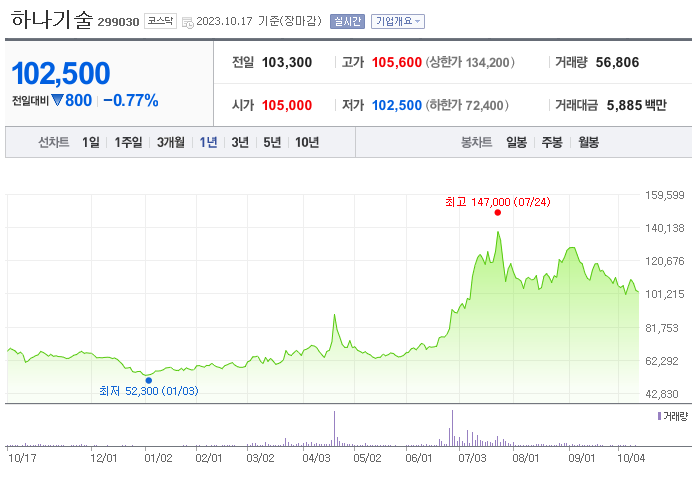Click the 04/03 date label on x-axis
This screenshot has height=479, width=692.
[x=316, y=458]
